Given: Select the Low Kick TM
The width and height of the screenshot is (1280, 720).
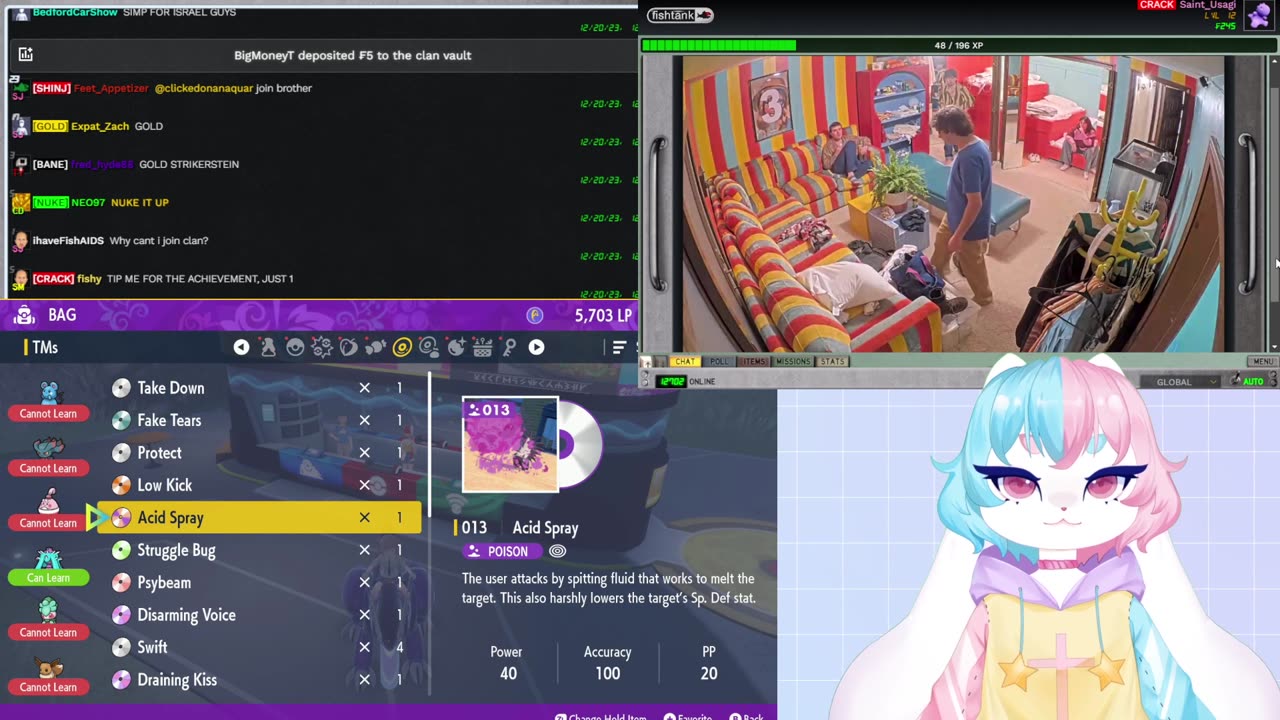Looking at the screenshot, I should pyautogui.click(x=260, y=485).
